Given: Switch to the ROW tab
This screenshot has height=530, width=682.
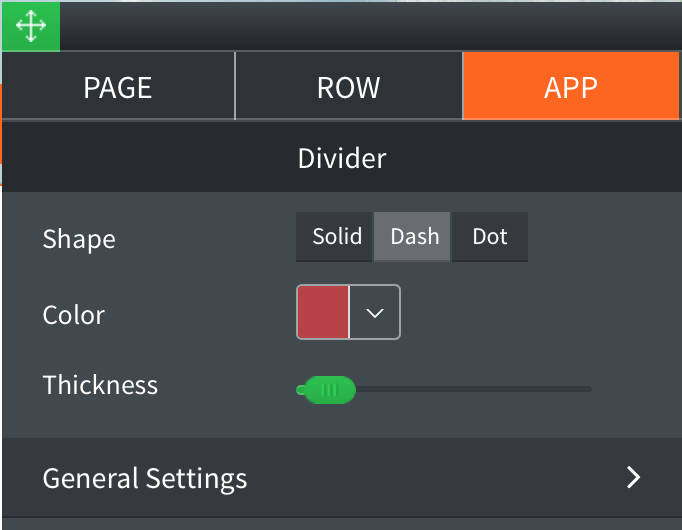Looking at the screenshot, I should point(349,86).
